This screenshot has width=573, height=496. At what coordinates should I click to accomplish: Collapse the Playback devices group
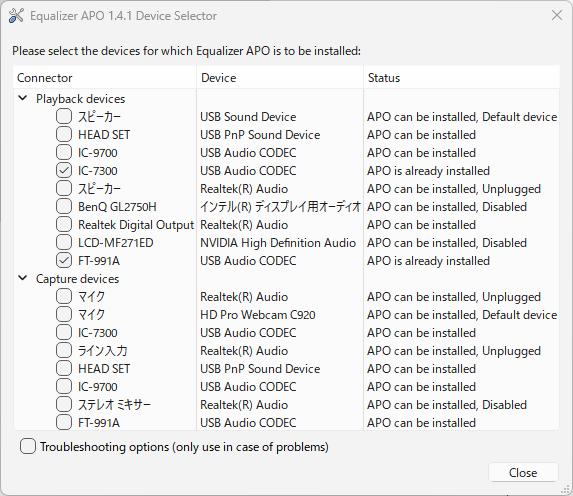(x=23, y=98)
